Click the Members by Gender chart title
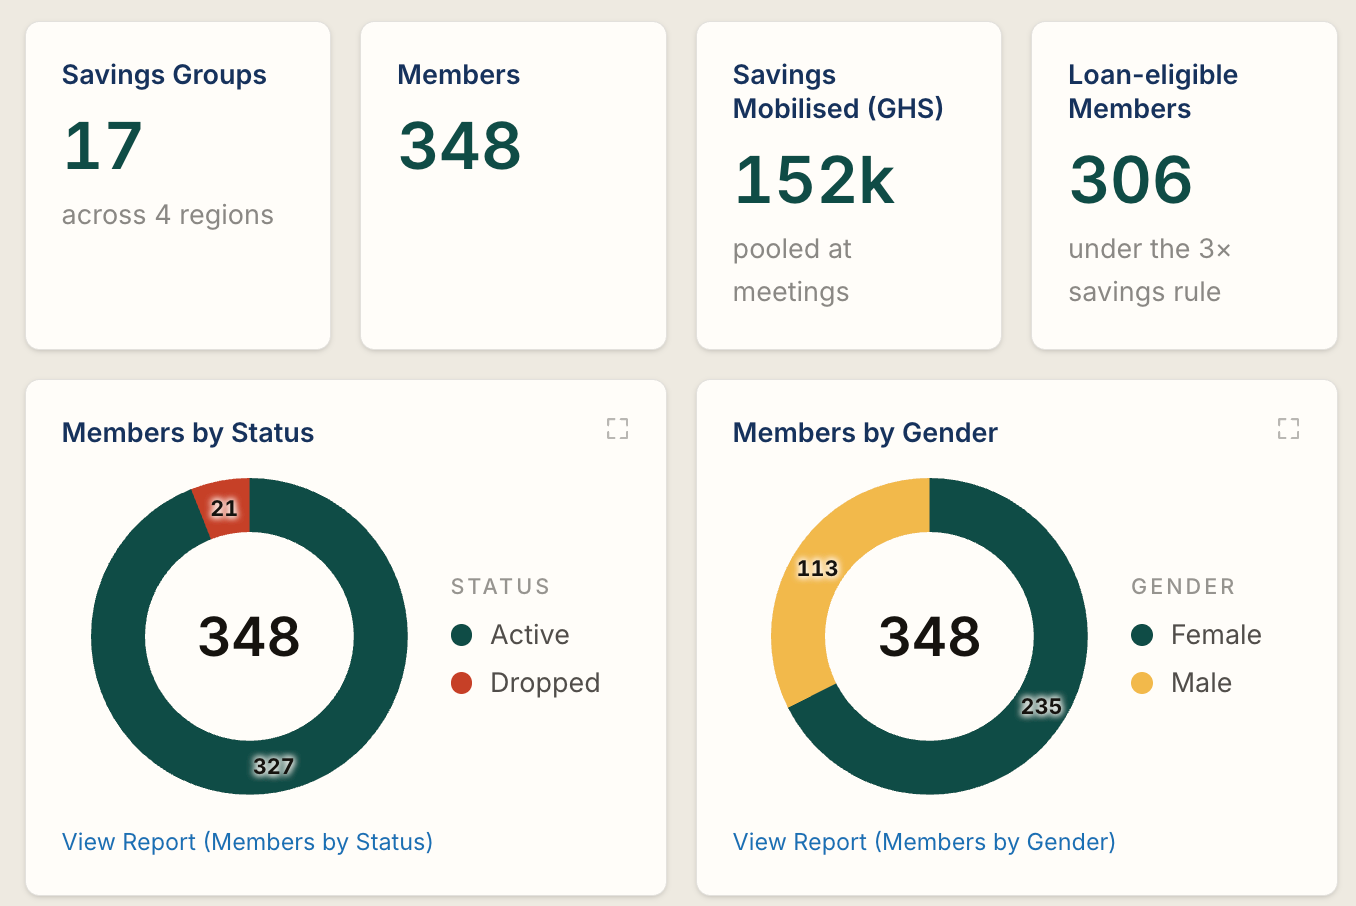 tap(865, 433)
